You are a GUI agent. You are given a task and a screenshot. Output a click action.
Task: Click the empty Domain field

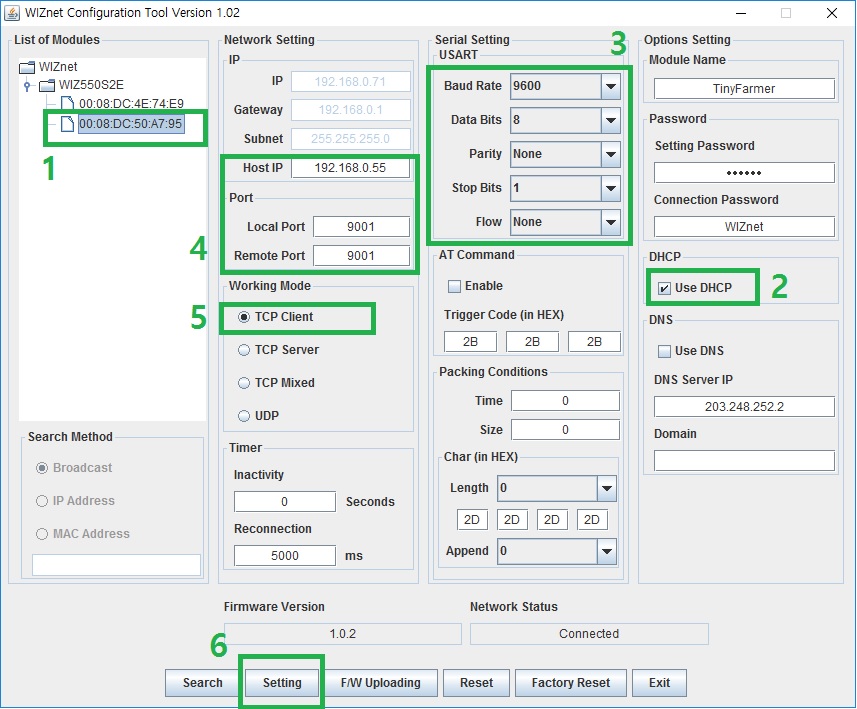pos(744,460)
